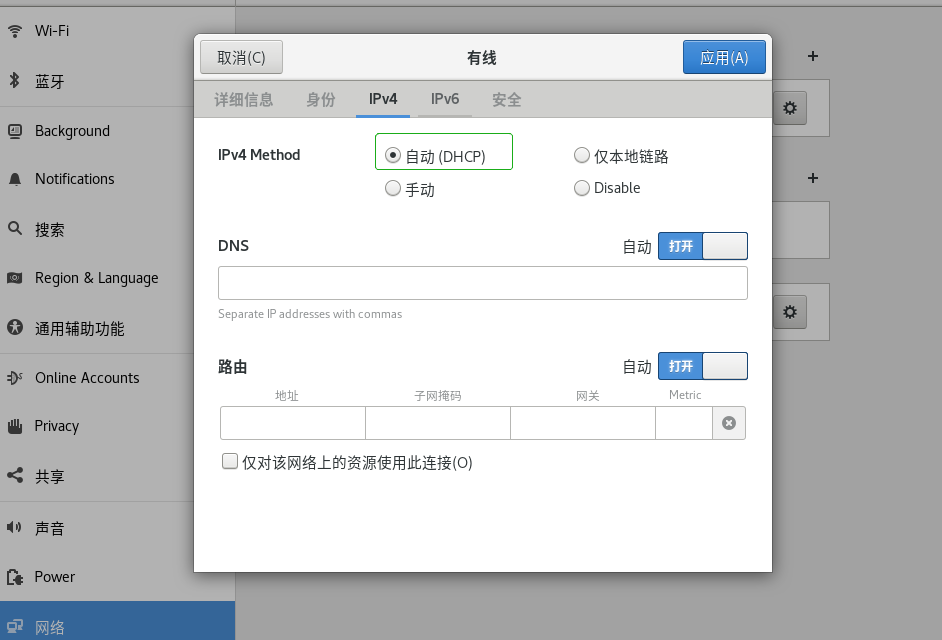Screen dimensions: 942x640
Task: Toggle the 路由 自动 switch
Action: (x=703, y=366)
